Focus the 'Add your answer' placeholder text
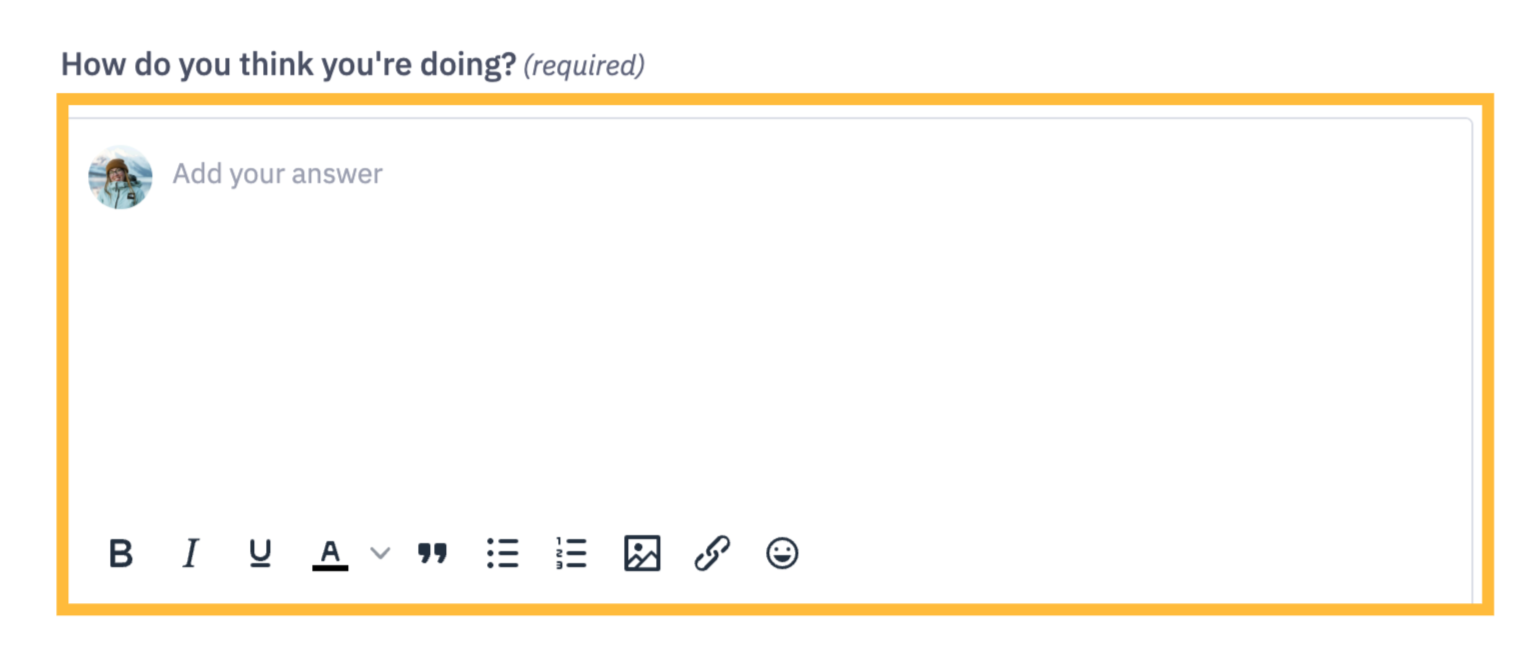This screenshot has height=650, width=1531. tap(277, 174)
